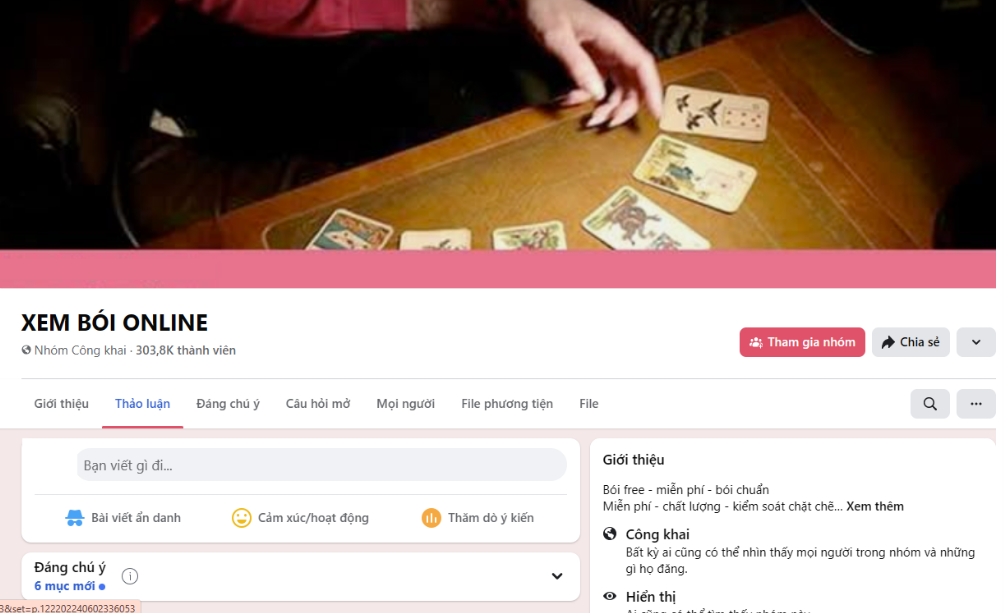The image size is (1004, 613).
Task: Click Xem thêm to expand description
Action: 875,507
